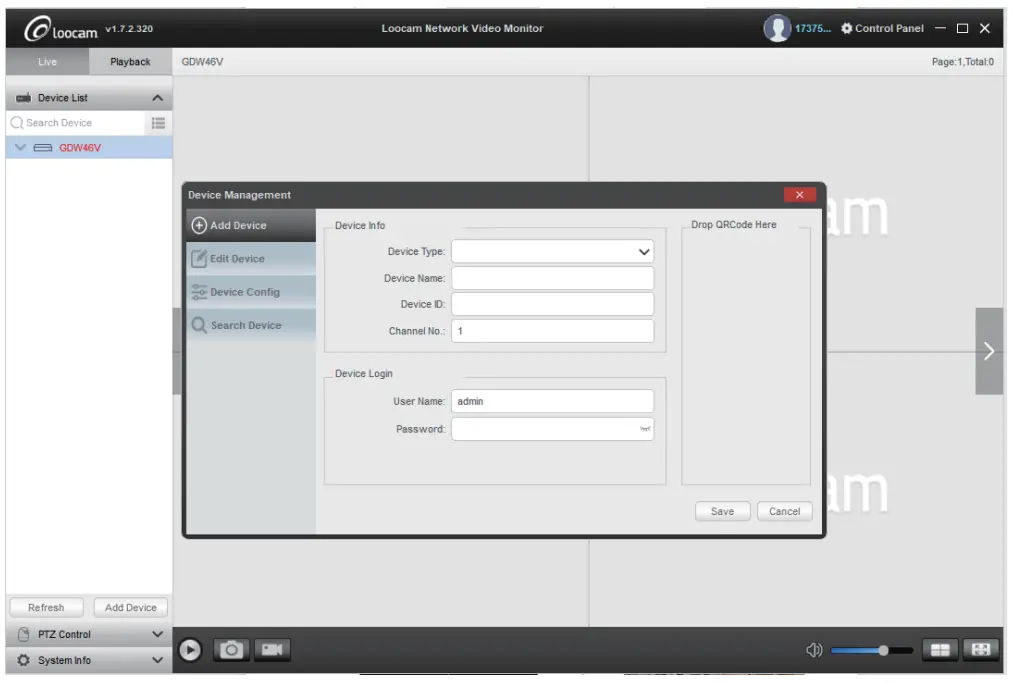The height and width of the screenshot is (684, 1014).
Task: Collapse the Device List panel
Action: [157, 98]
